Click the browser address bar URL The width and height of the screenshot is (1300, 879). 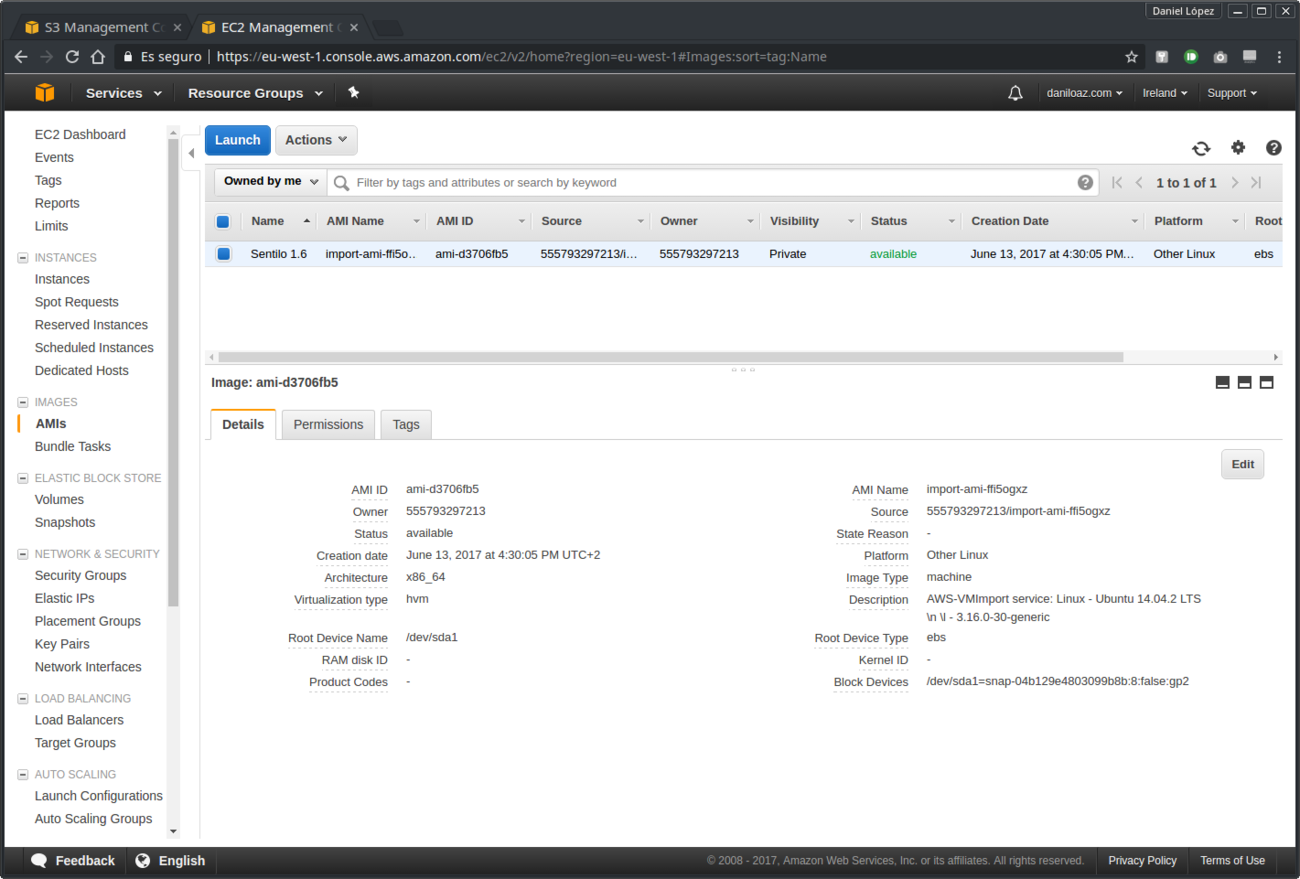(521, 57)
